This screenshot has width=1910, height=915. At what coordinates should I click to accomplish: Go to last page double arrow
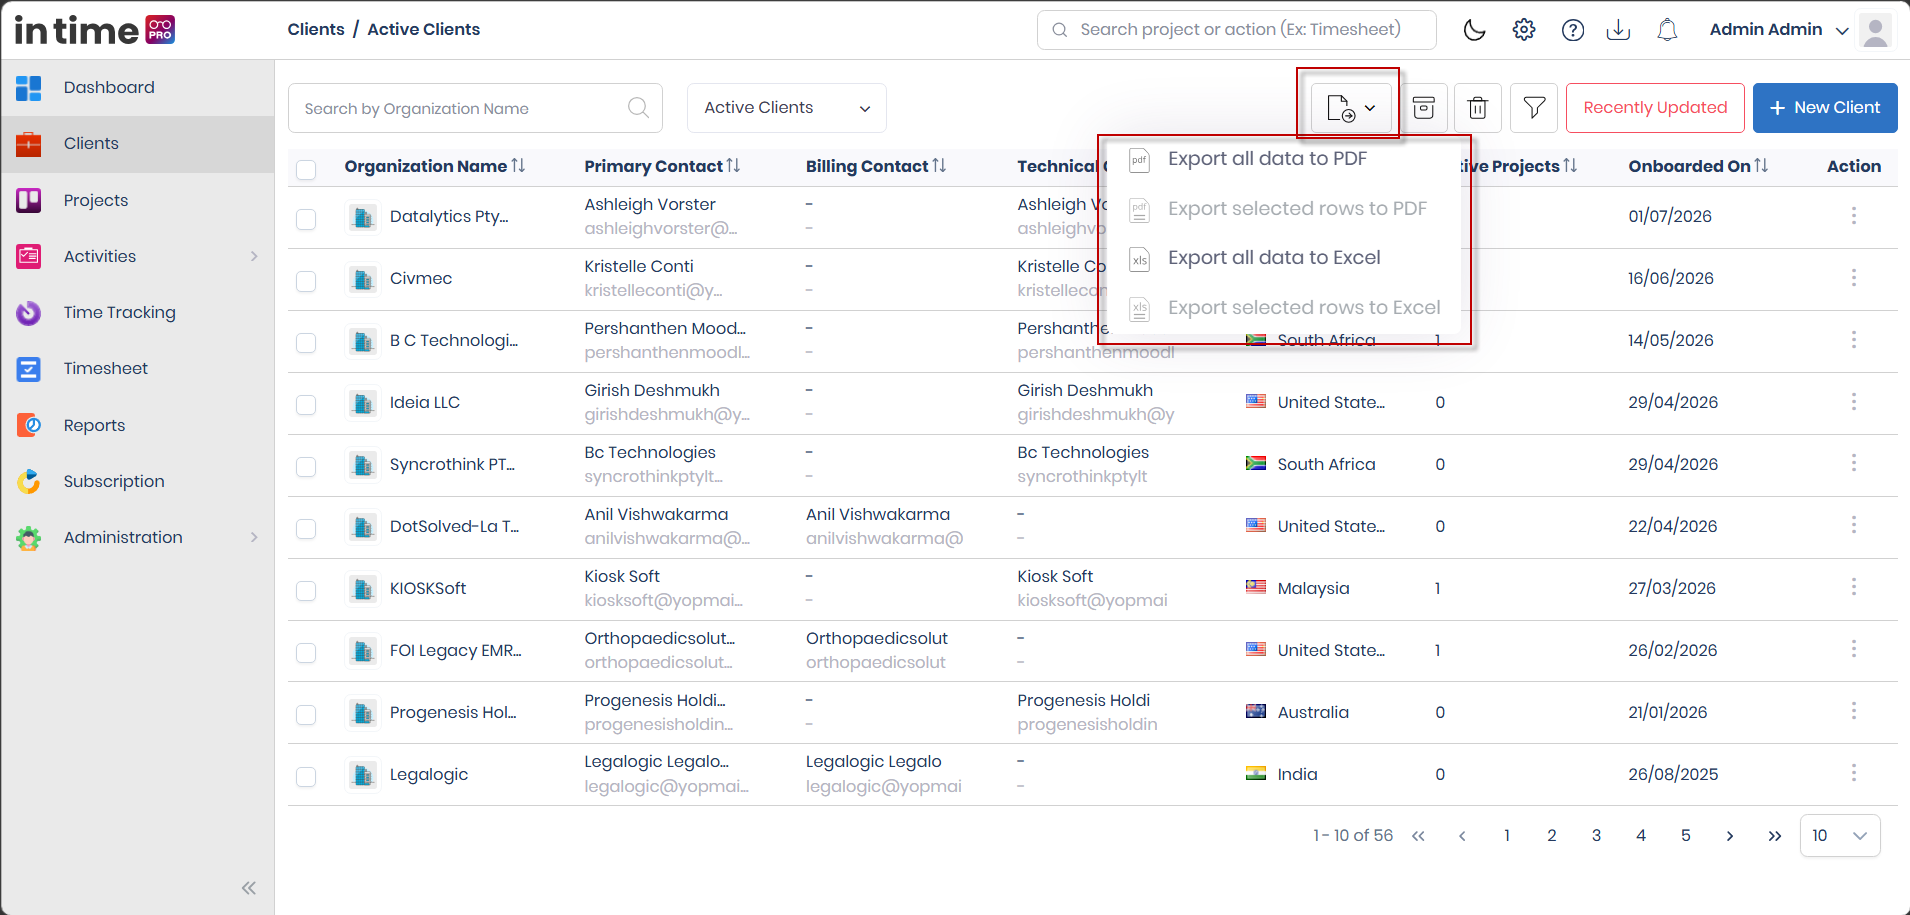pyautogui.click(x=1774, y=836)
